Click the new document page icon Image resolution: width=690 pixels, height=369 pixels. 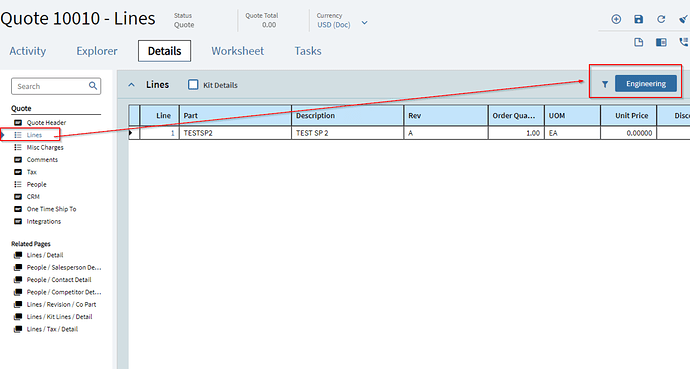639,42
